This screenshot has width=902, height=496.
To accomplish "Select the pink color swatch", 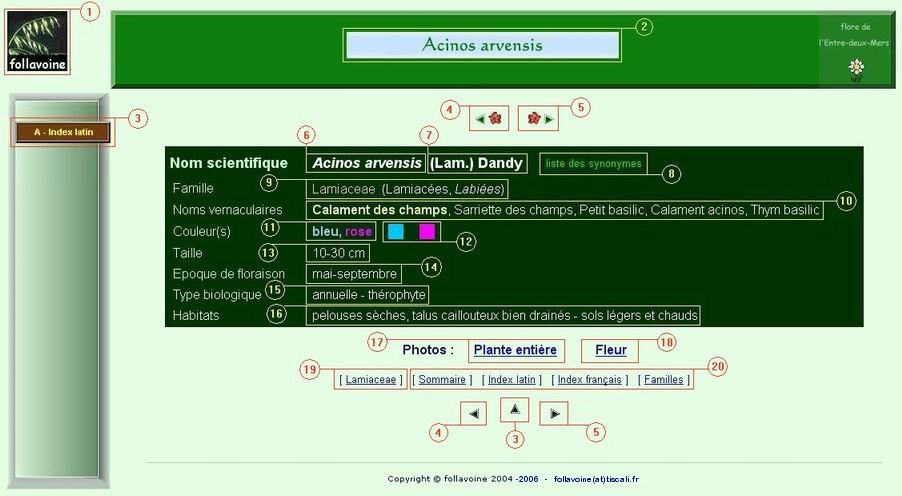I will (x=427, y=232).
